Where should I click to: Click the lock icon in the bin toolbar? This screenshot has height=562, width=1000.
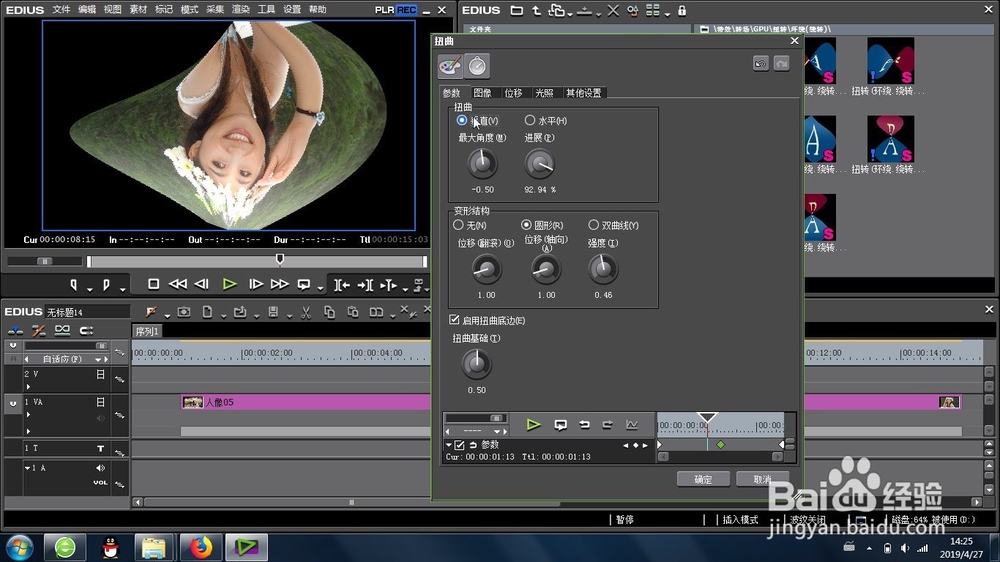(682, 10)
